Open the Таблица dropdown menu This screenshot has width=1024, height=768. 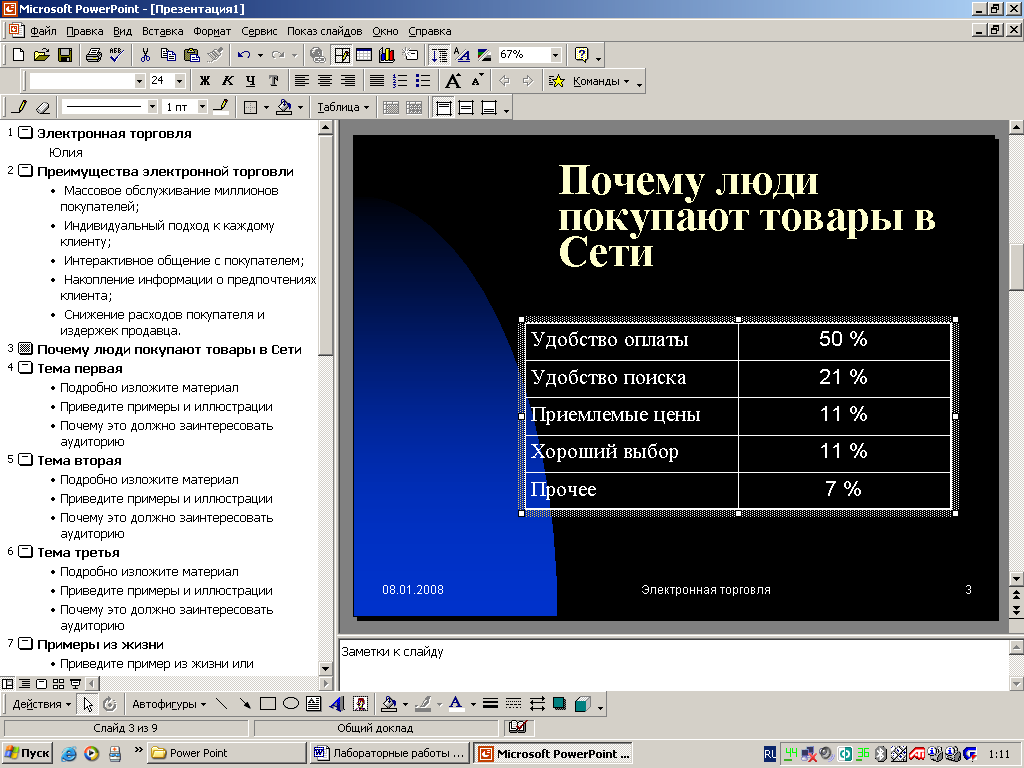(x=343, y=107)
